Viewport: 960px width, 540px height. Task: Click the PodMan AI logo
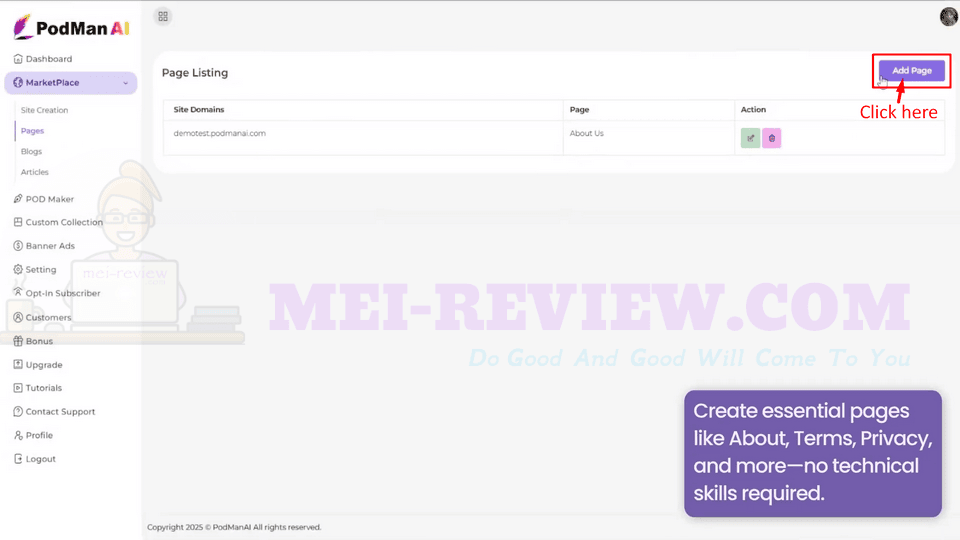point(71,28)
